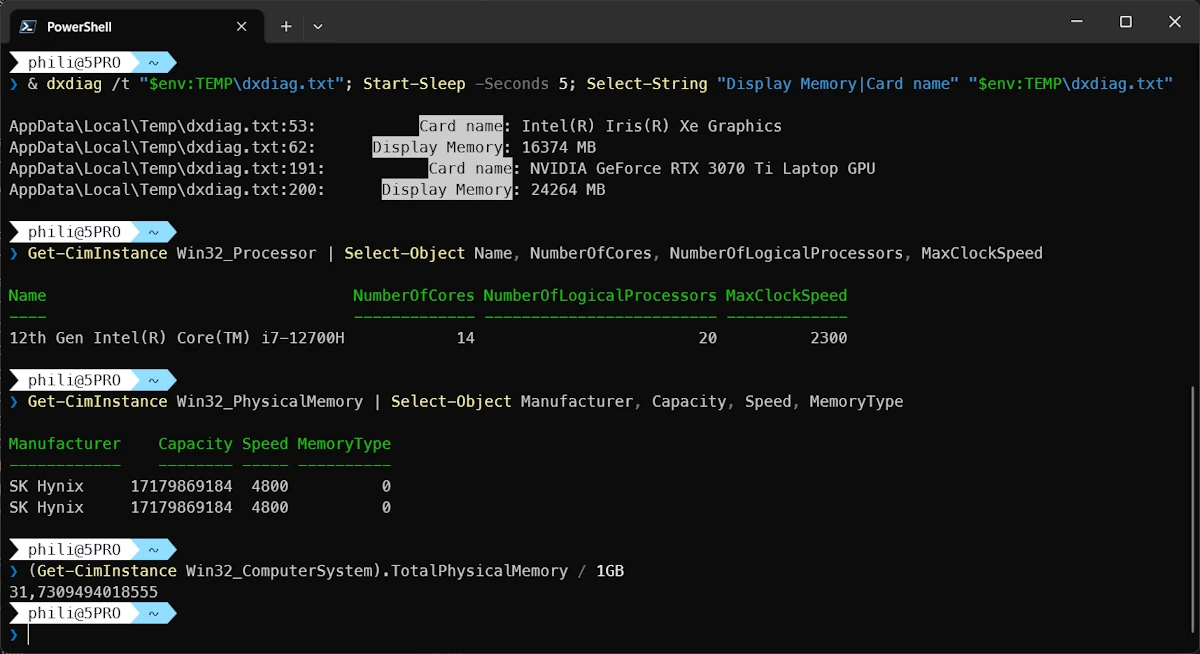Click the logical processors value "20"
This screenshot has width=1200, height=654.
(x=707, y=338)
